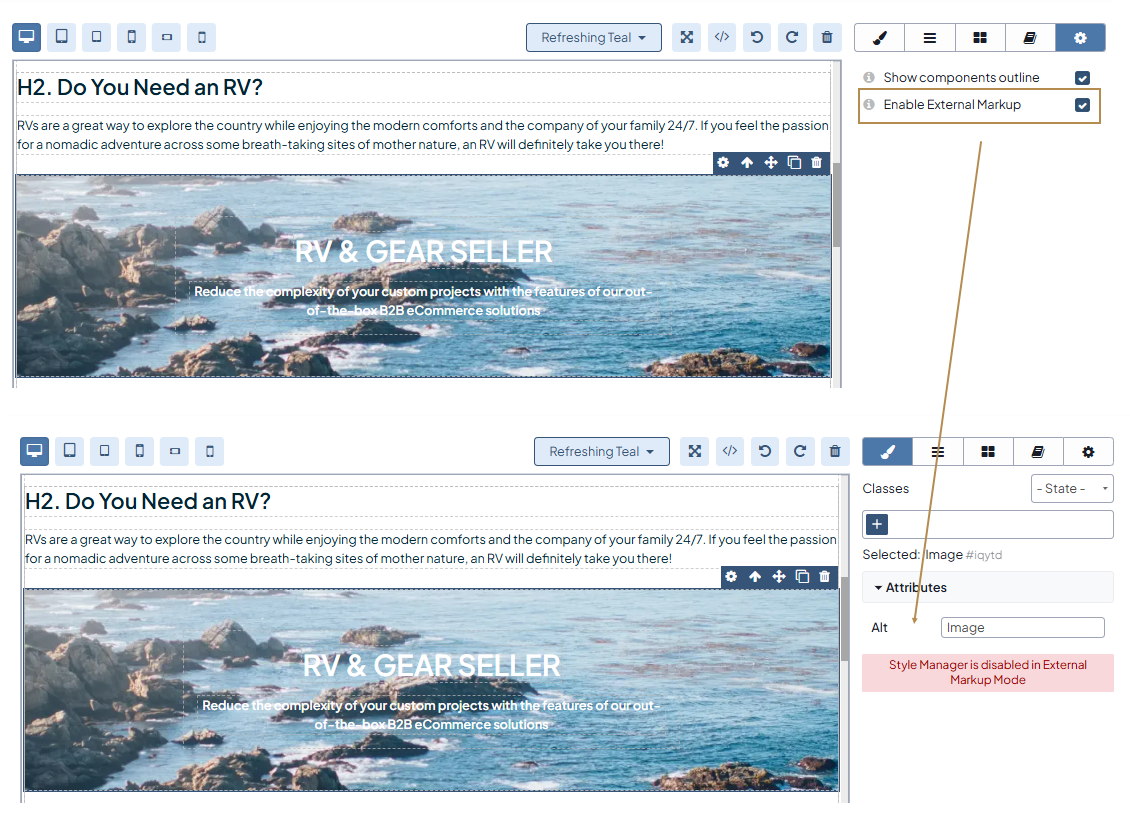Viewport: 1130px width, 830px height.
Task: Click undo icon in lower editor toolbar
Action: (765, 452)
